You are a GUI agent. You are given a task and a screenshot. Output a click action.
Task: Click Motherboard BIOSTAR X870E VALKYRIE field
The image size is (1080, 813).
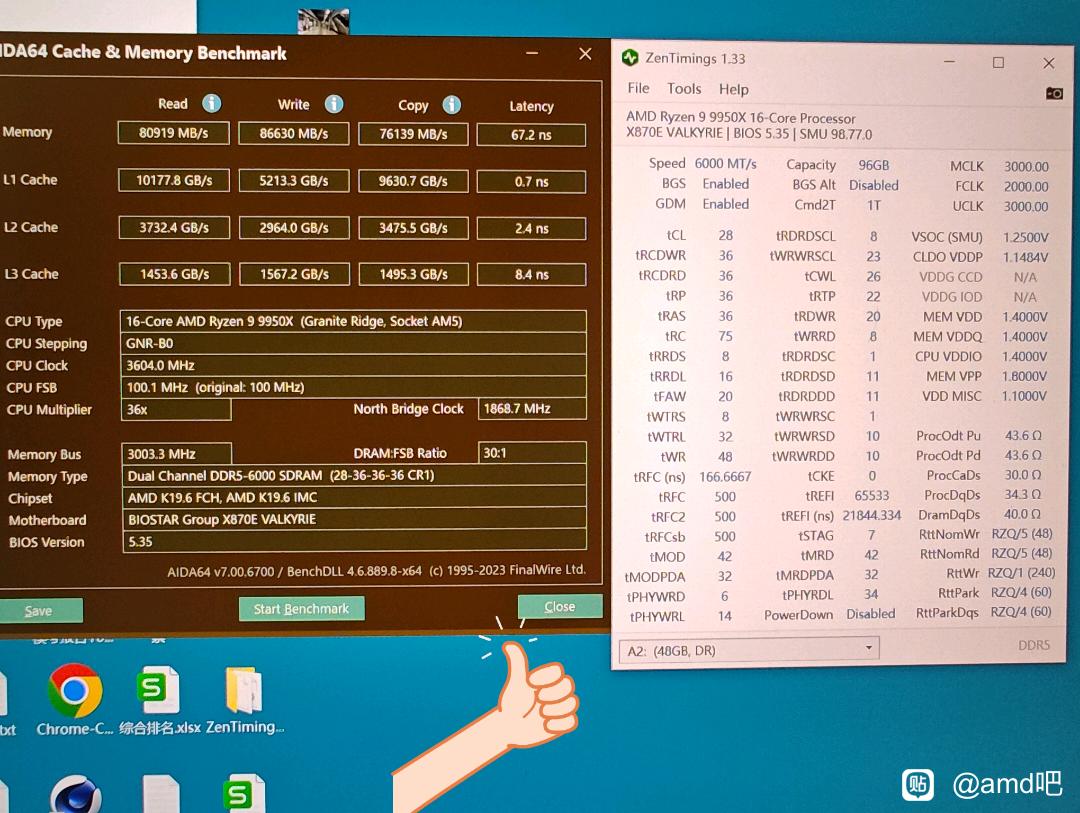pyautogui.click(x=354, y=519)
